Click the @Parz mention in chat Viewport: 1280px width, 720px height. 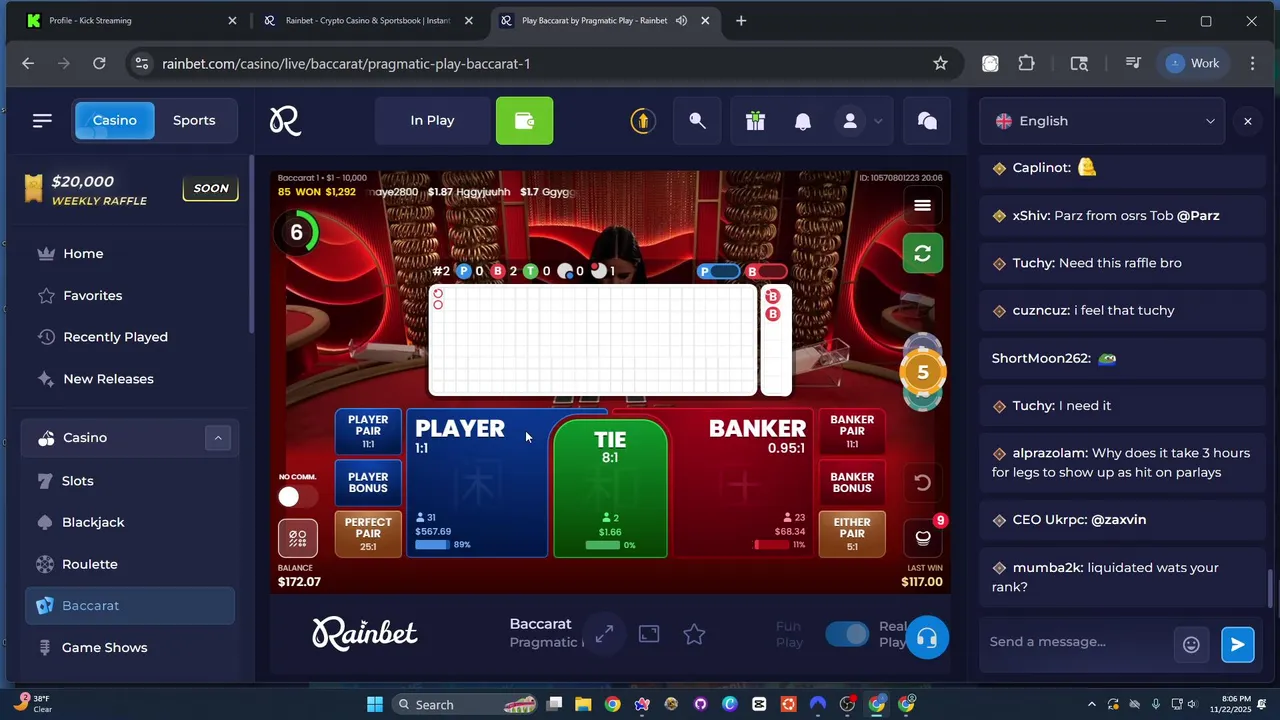click(x=1198, y=216)
